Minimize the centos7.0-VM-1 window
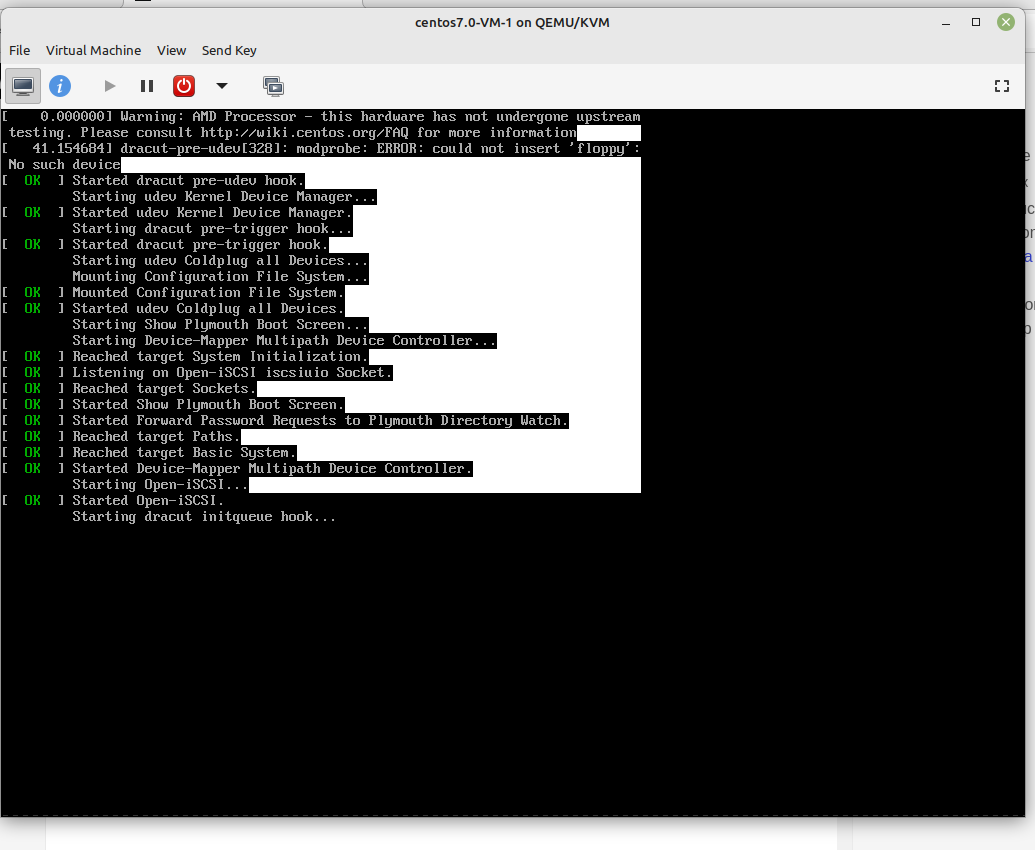Viewport: 1035px width, 850px height. pyautogui.click(x=946, y=22)
